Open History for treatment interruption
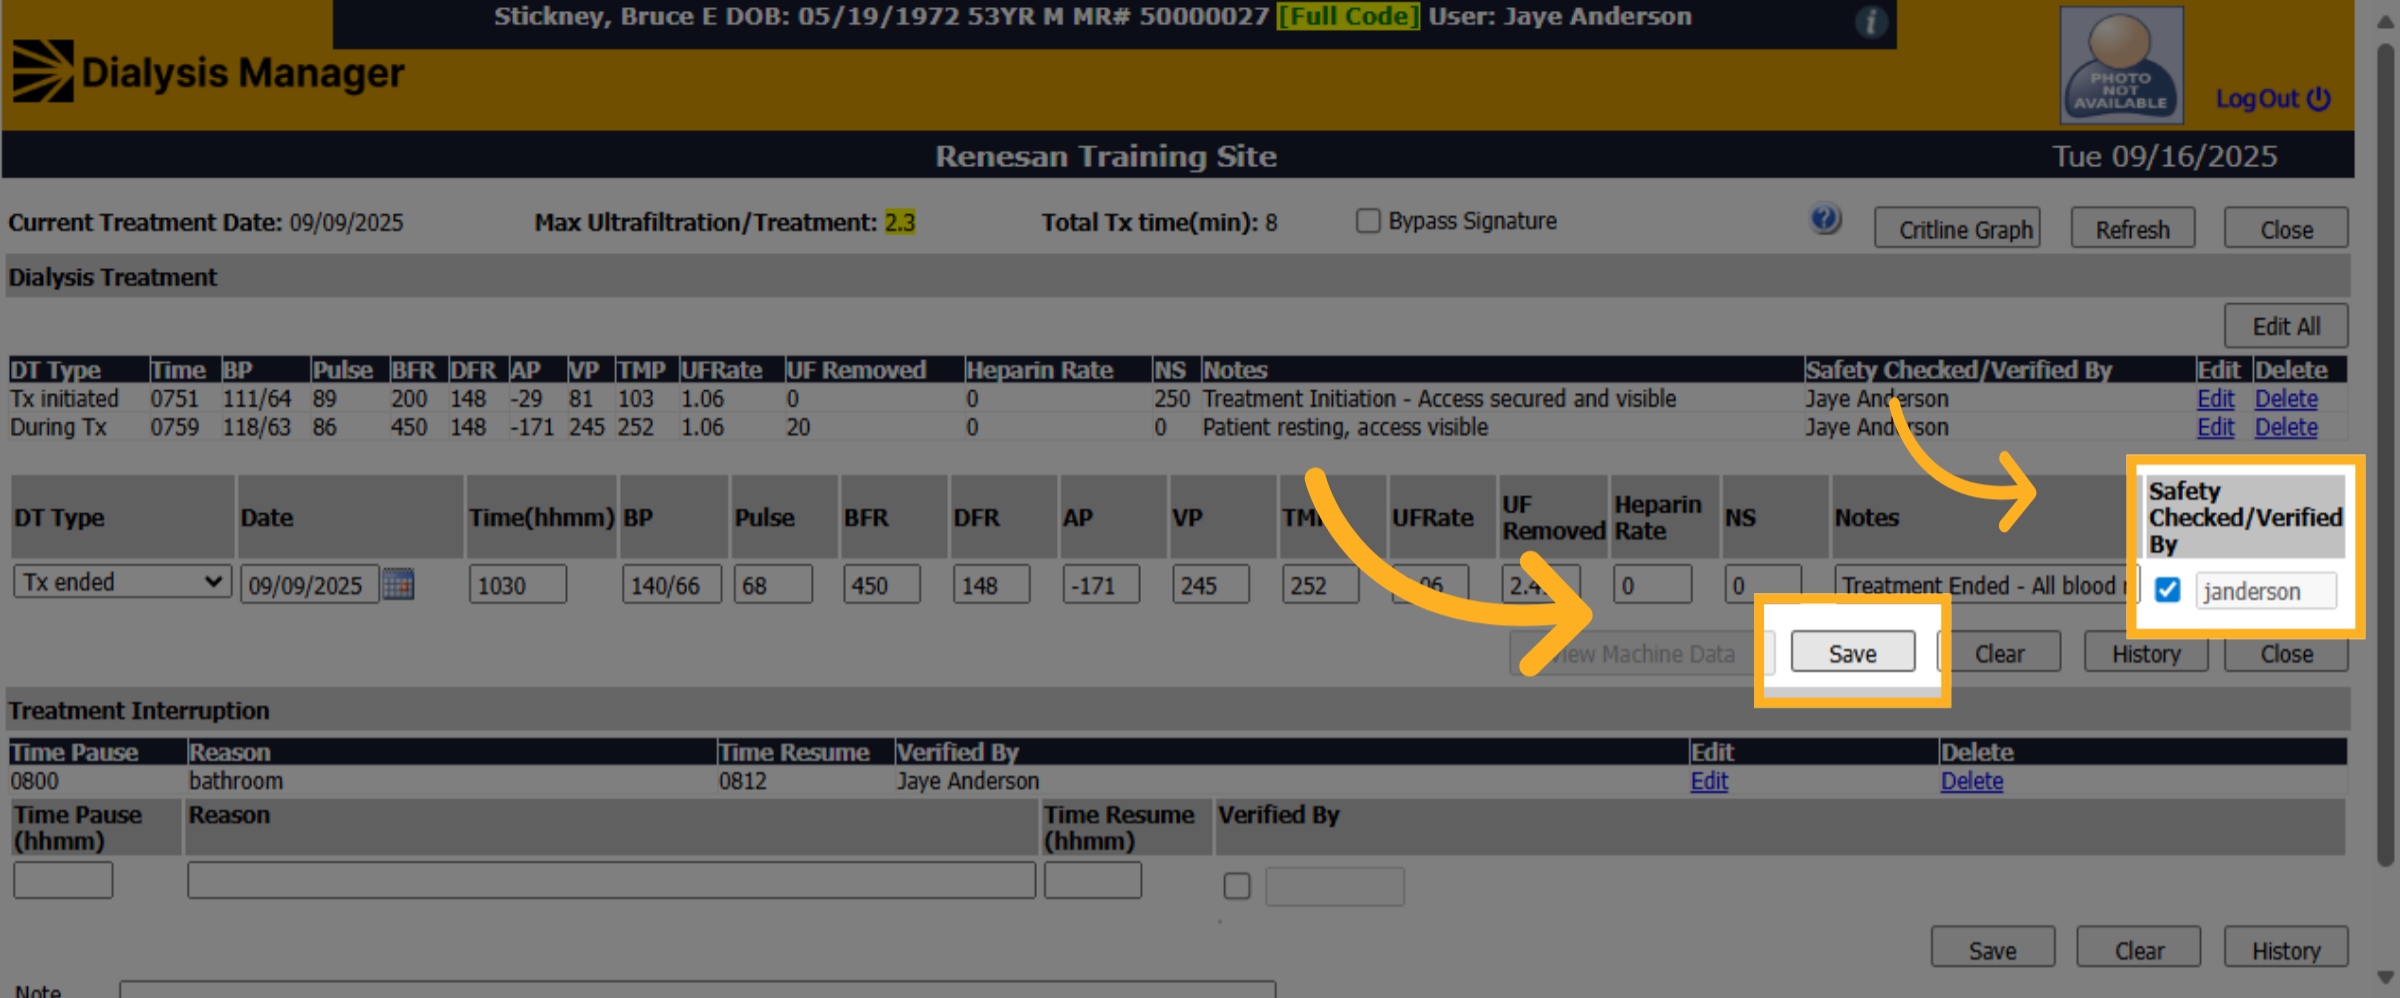Screen dimensions: 2400x998 [2286, 949]
